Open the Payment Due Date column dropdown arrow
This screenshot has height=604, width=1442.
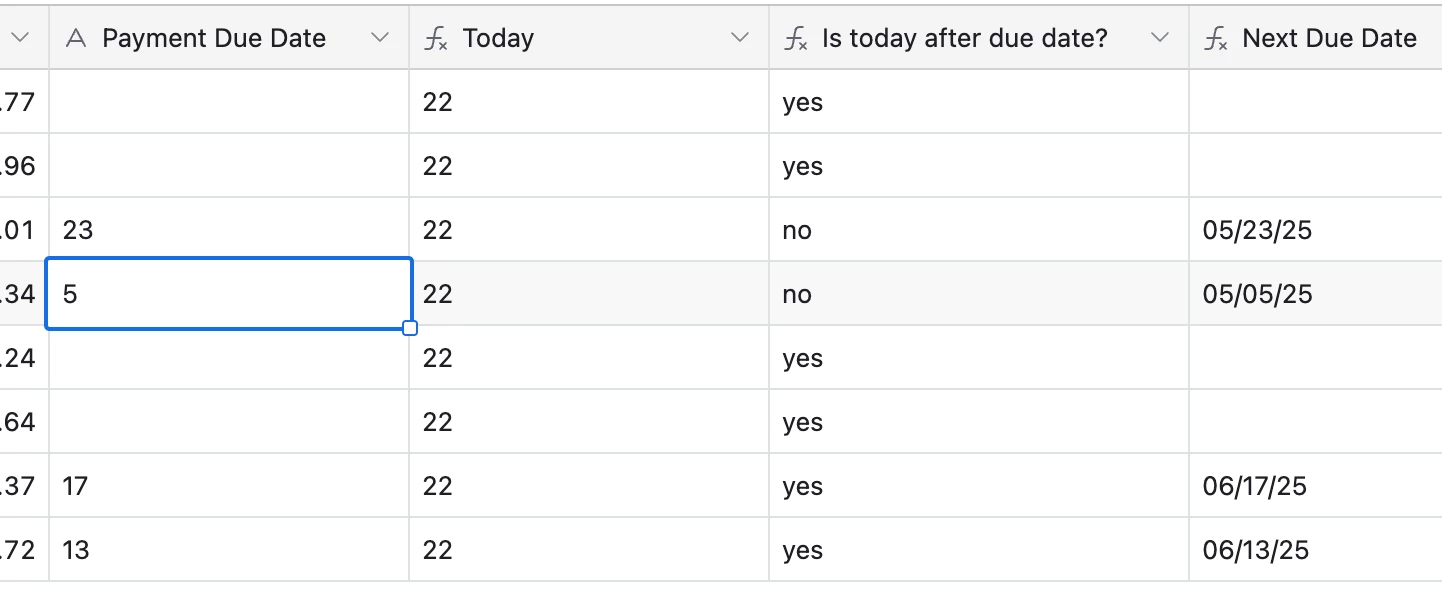(x=380, y=38)
